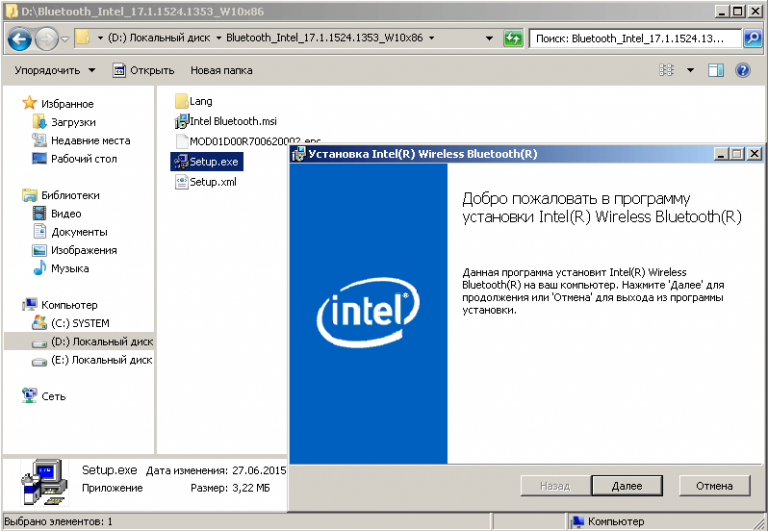The image size is (768, 531).
Task: Select Загрузки in the navigation pane
Action: pyautogui.click(x=72, y=122)
